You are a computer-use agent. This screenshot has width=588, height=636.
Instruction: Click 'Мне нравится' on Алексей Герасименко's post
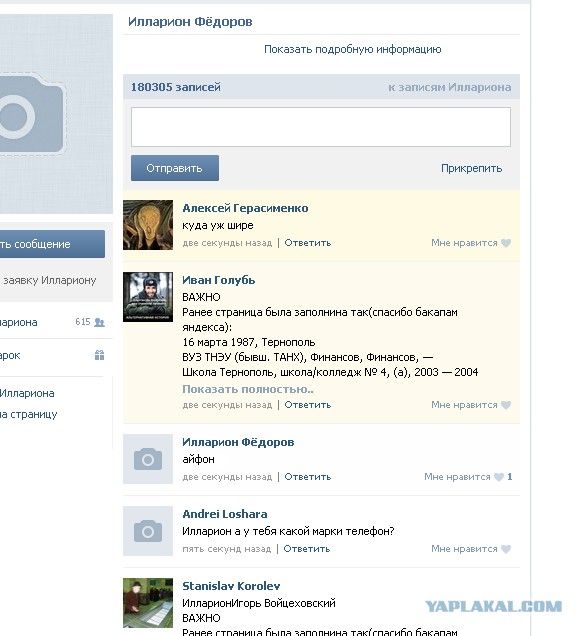tap(464, 243)
